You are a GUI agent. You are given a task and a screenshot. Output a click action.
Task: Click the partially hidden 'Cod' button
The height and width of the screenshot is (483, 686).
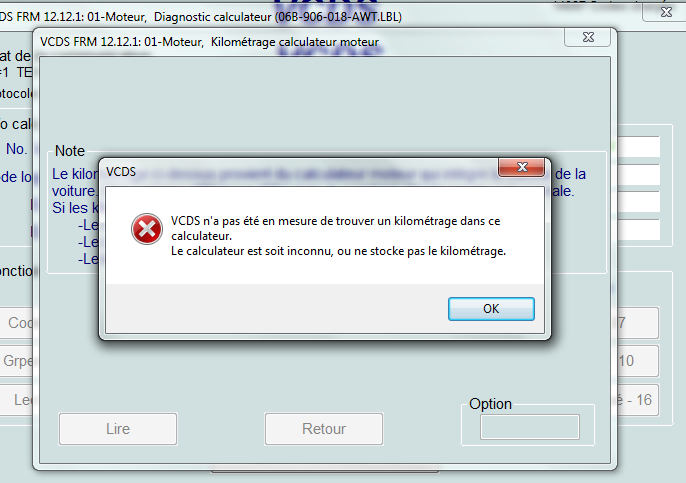click(x=16, y=323)
